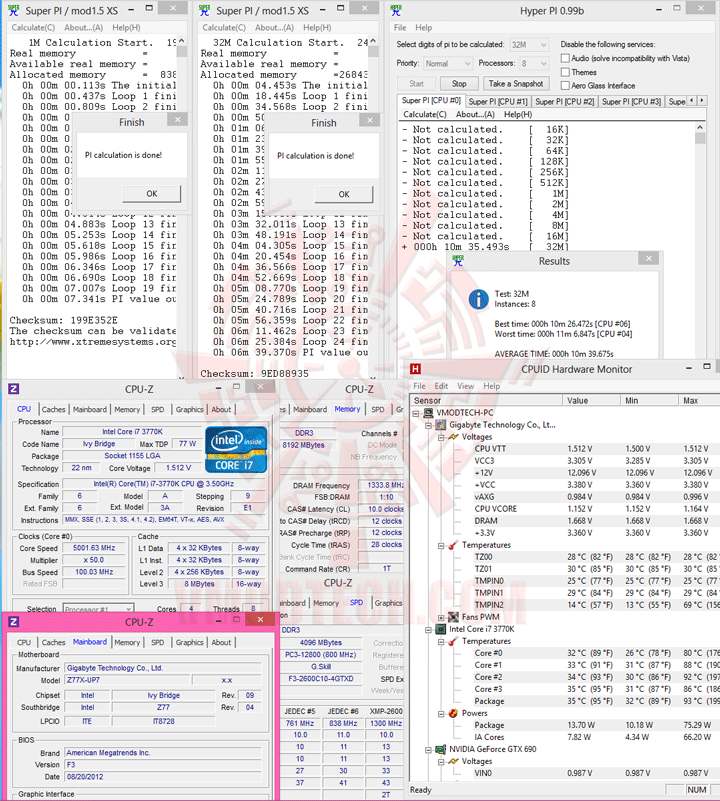Click the Core Speed 5001.63 MHz field

[94, 548]
